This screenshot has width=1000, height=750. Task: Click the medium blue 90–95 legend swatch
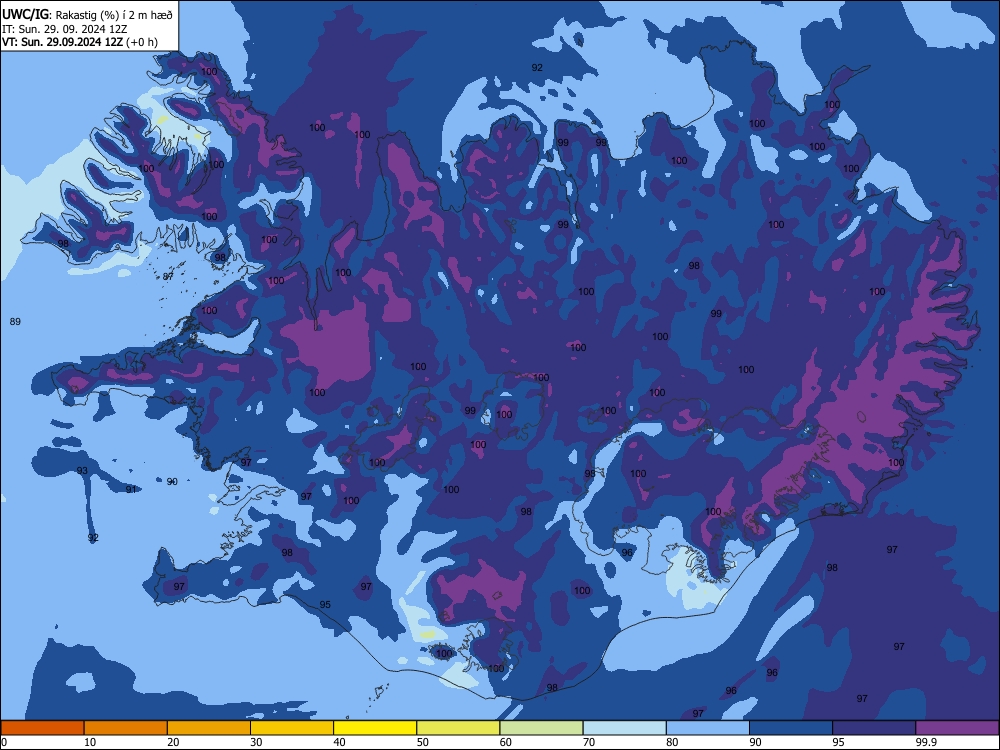(x=791, y=728)
